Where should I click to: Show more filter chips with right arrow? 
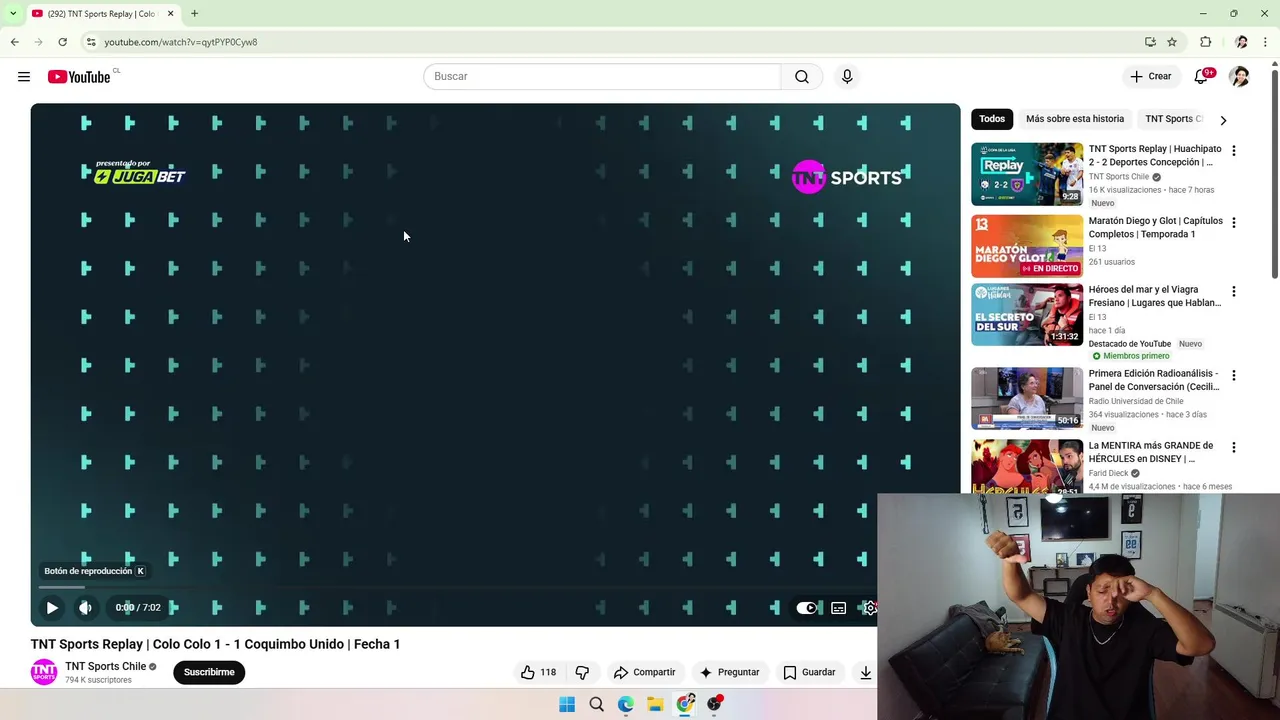pyautogui.click(x=1223, y=120)
